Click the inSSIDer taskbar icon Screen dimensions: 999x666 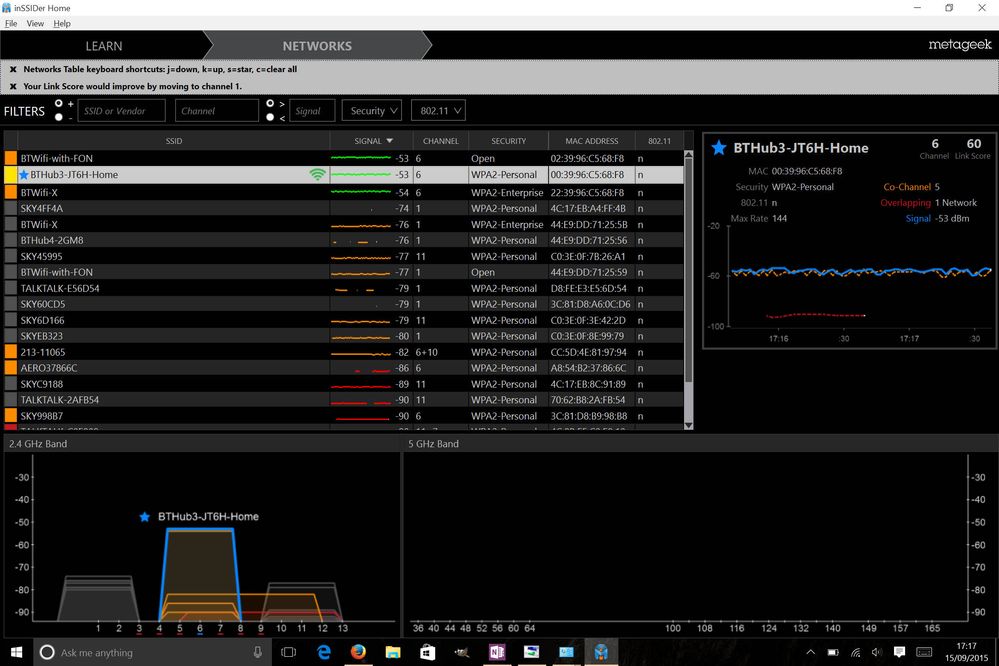[601, 652]
